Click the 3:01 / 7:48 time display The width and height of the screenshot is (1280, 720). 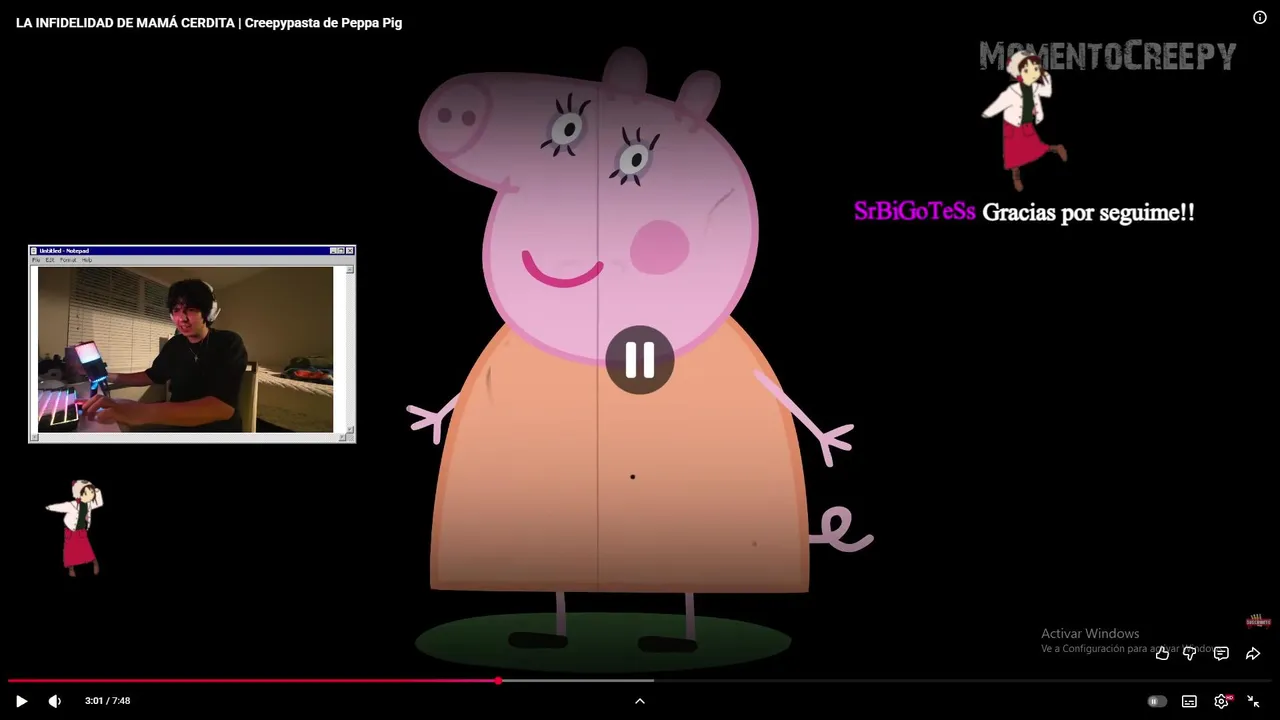(108, 701)
